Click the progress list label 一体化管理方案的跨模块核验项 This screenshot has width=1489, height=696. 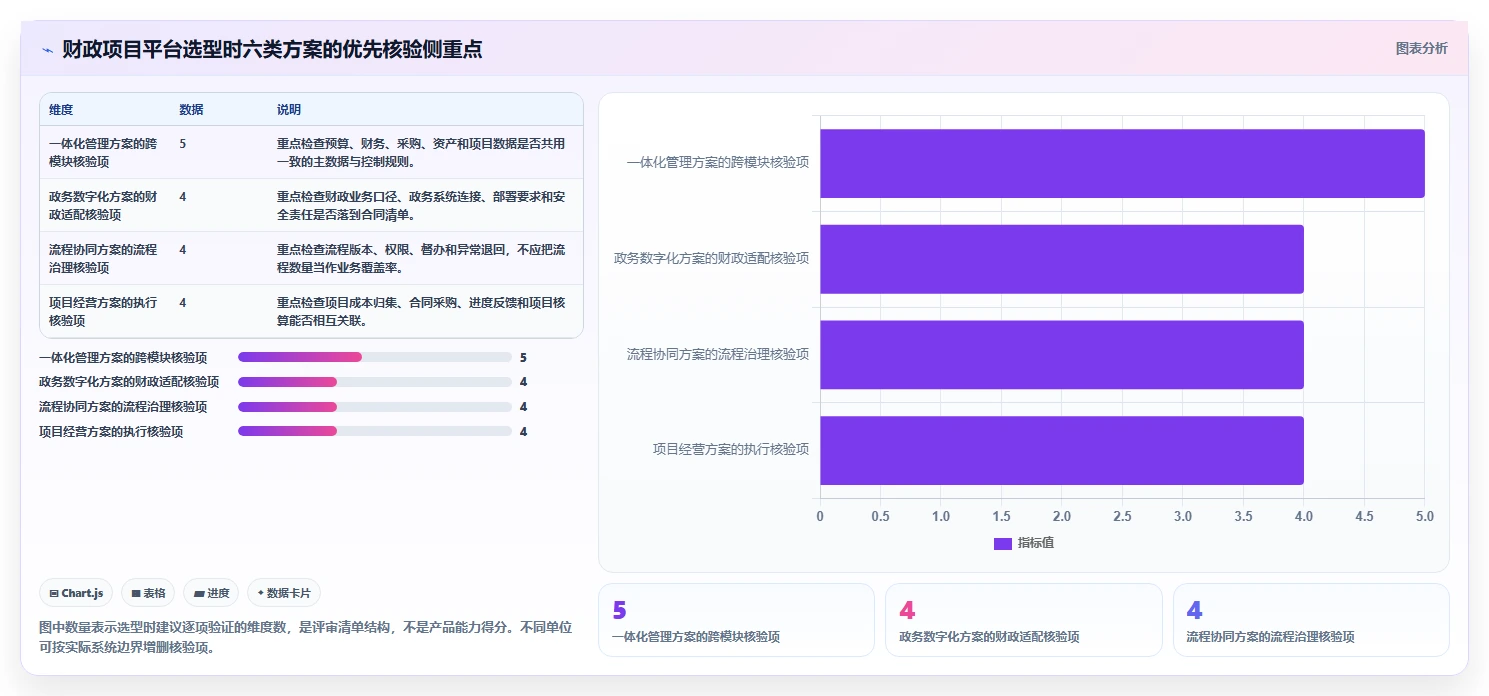pos(123,357)
